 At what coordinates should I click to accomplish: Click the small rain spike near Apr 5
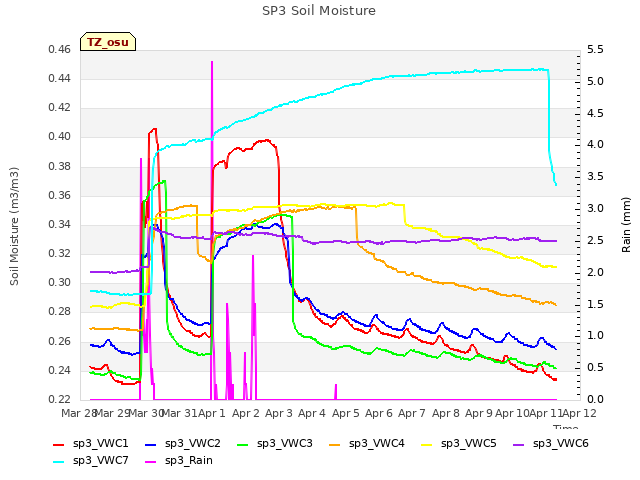click(x=336, y=391)
